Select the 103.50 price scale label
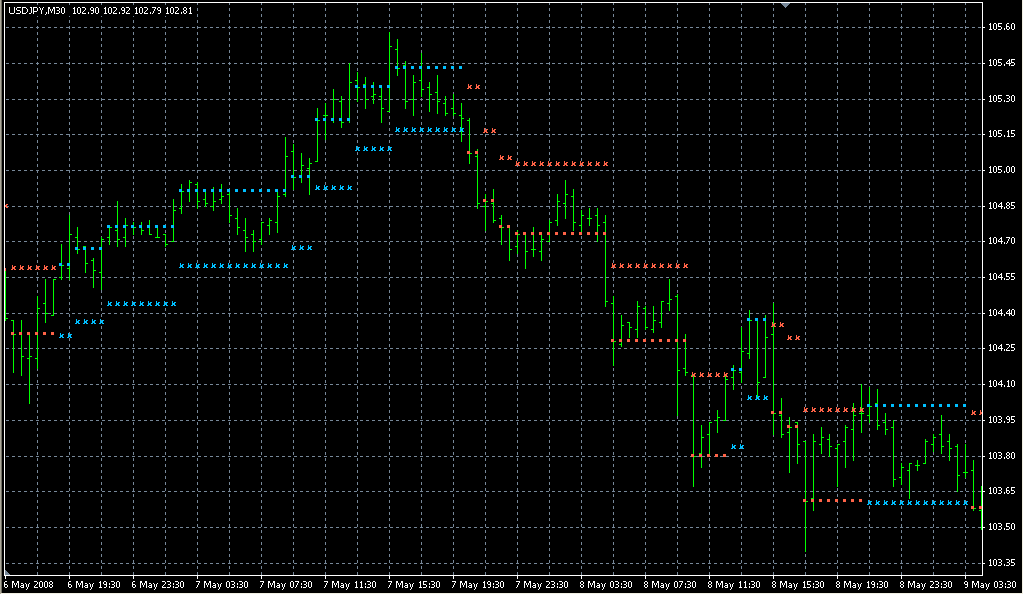The height and width of the screenshot is (594, 1024). (x=1001, y=527)
